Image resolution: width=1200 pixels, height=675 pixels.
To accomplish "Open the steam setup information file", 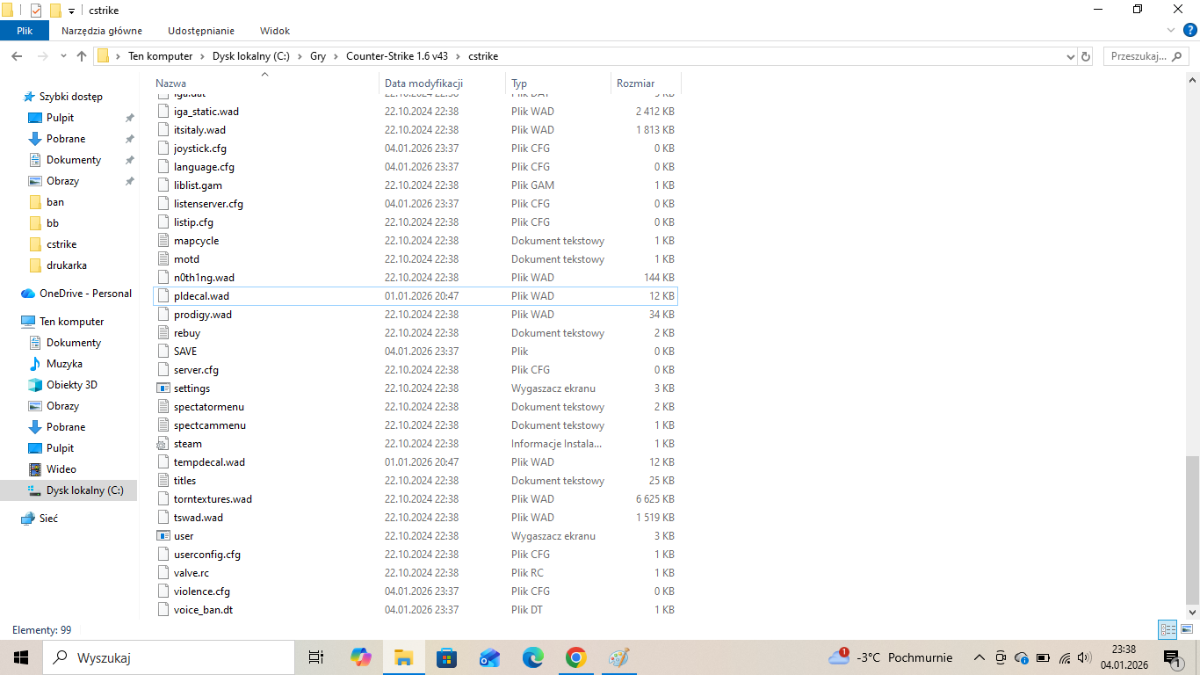I will (187, 444).
